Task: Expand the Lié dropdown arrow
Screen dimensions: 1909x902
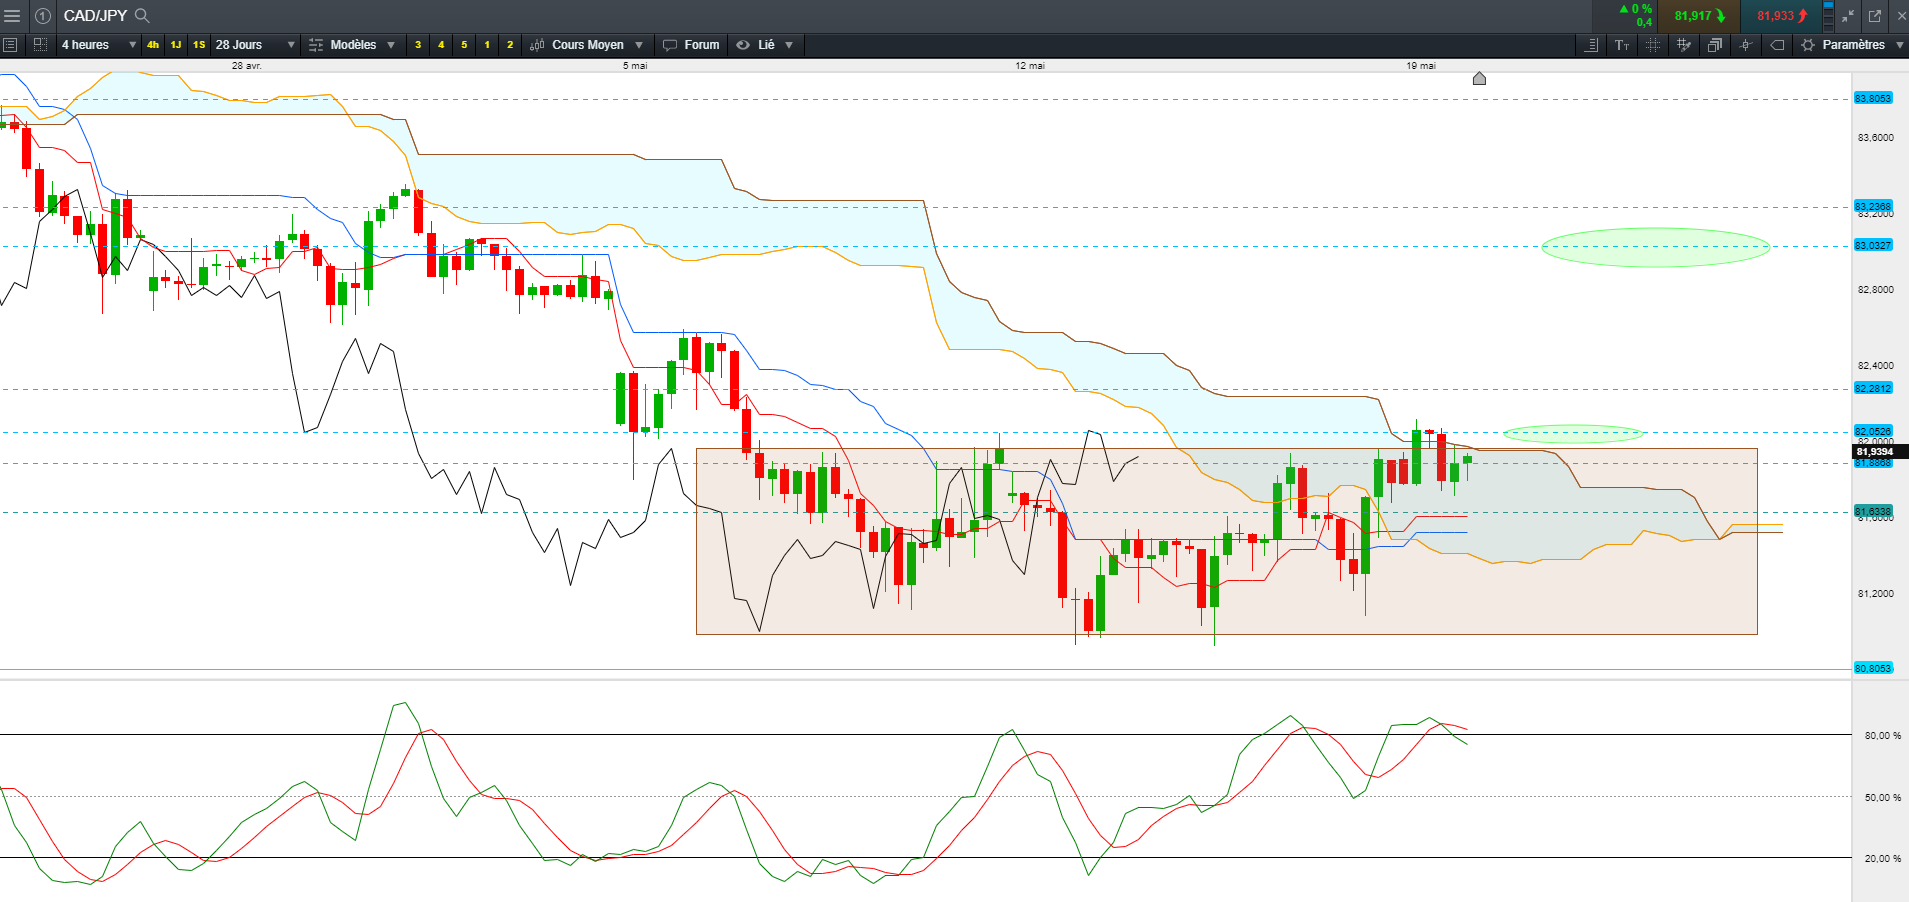Action: point(789,45)
